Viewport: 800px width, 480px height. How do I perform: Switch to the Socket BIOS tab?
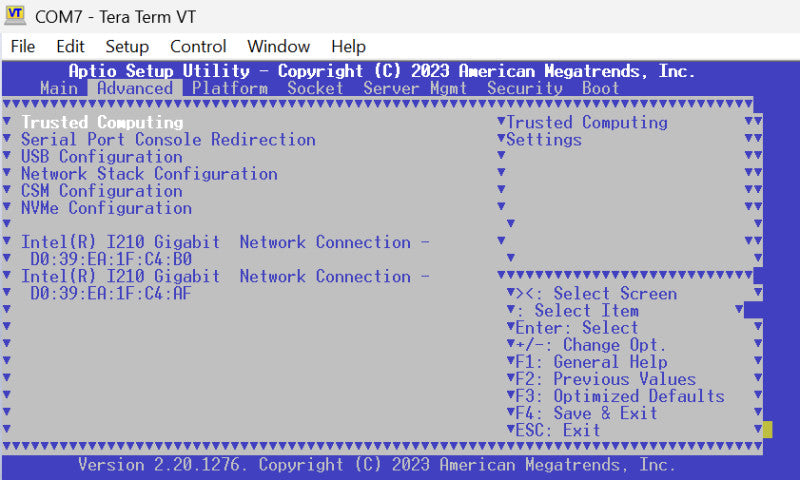coord(315,88)
